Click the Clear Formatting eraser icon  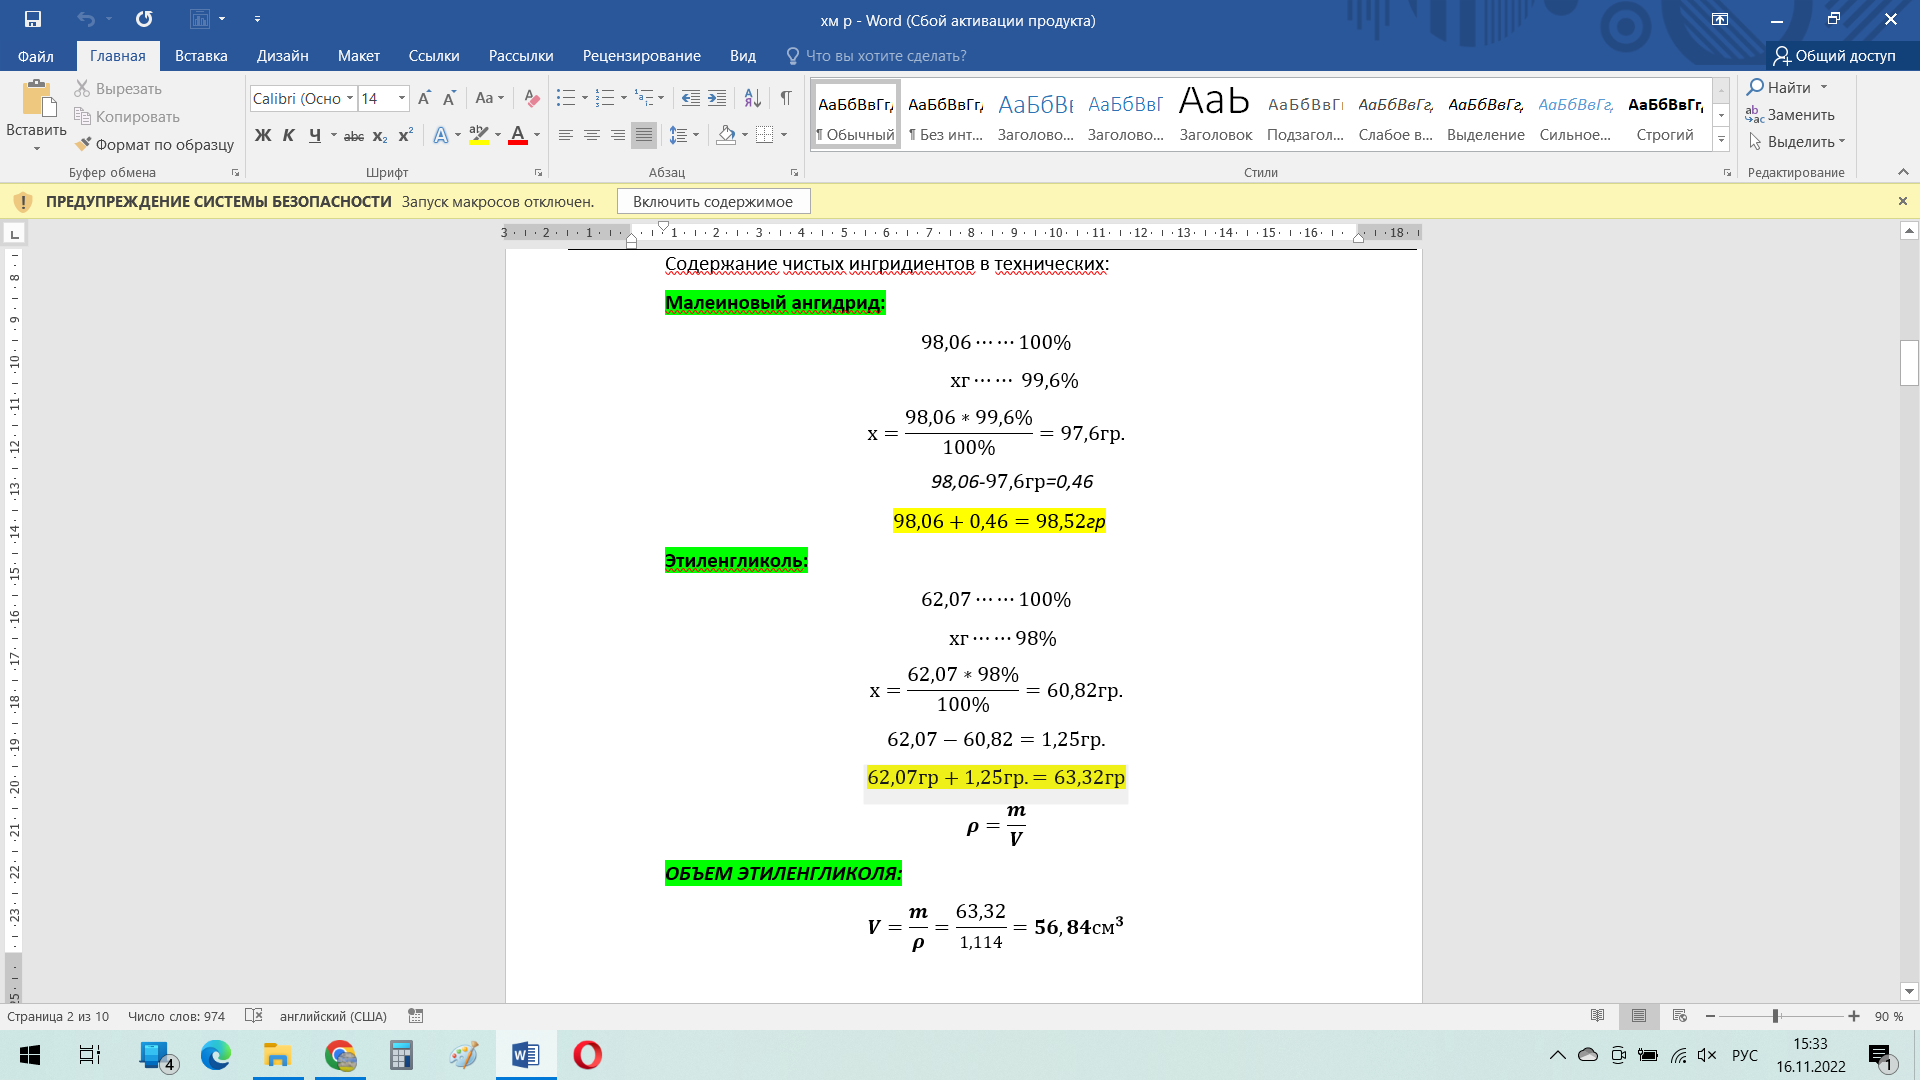532,98
